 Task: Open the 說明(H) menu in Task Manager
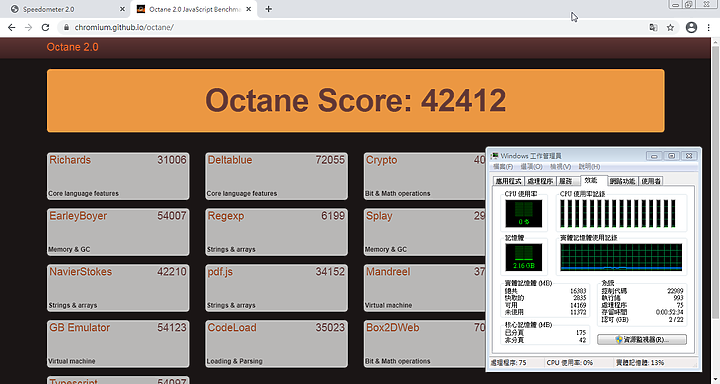pyautogui.click(x=589, y=167)
